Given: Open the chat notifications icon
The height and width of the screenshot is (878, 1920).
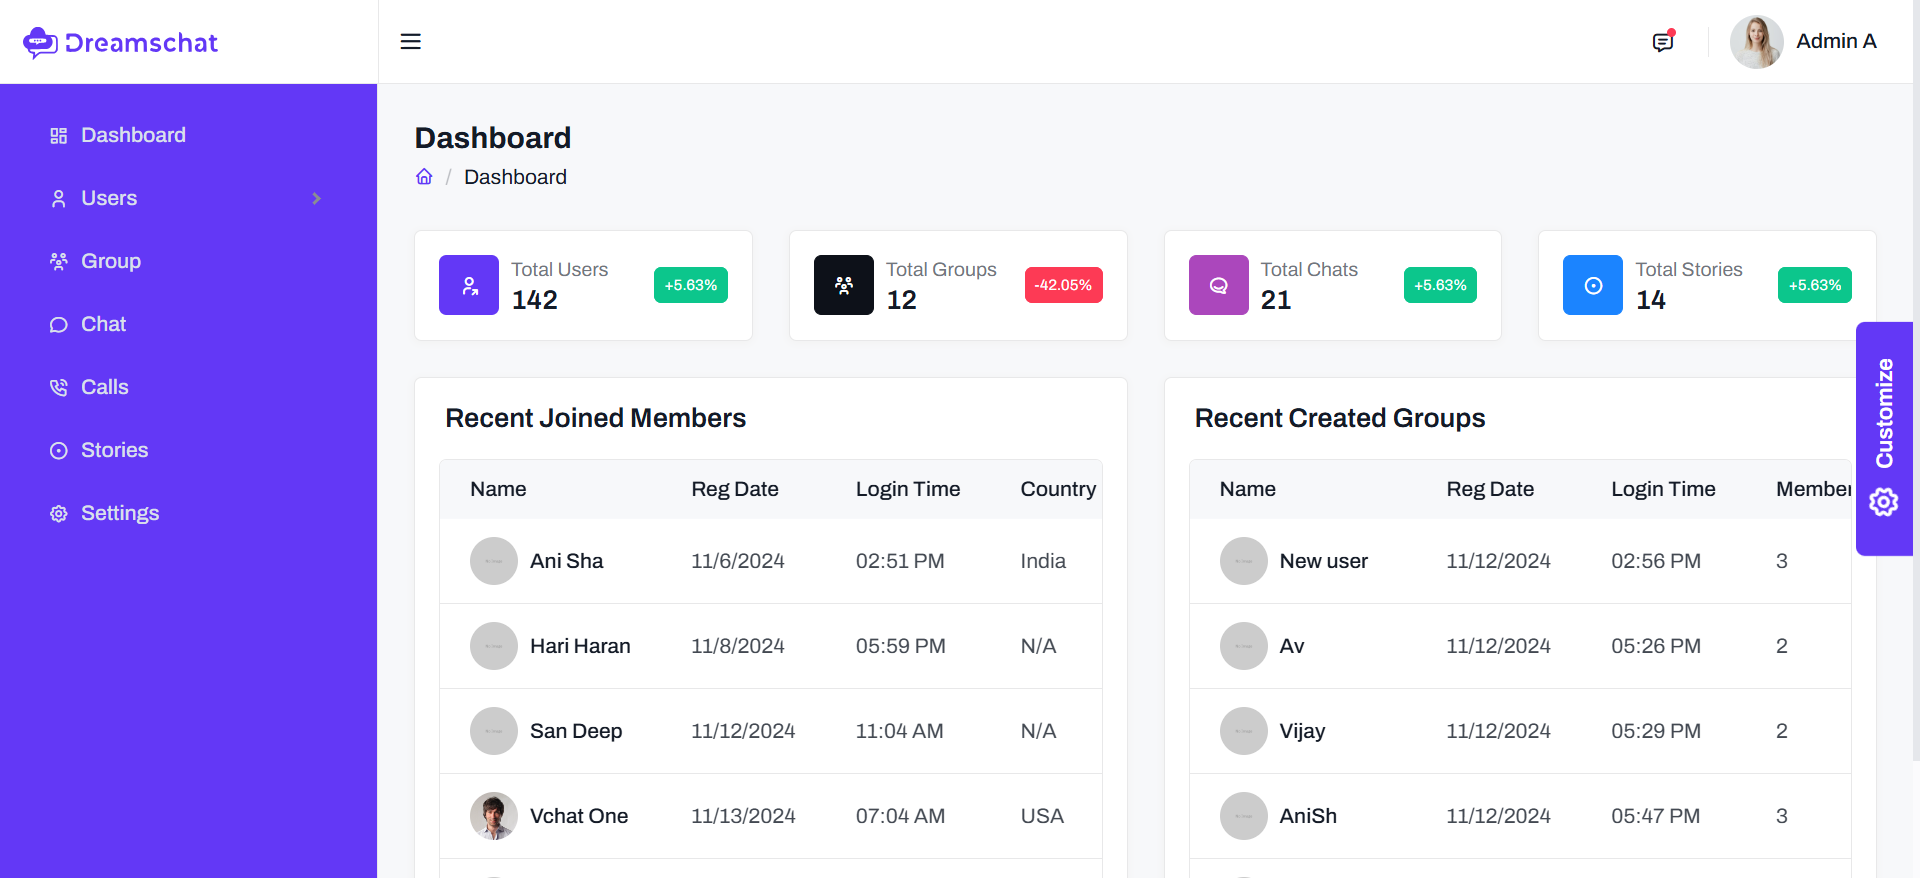Looking at the screenshot, I should tap(1663, 41).
